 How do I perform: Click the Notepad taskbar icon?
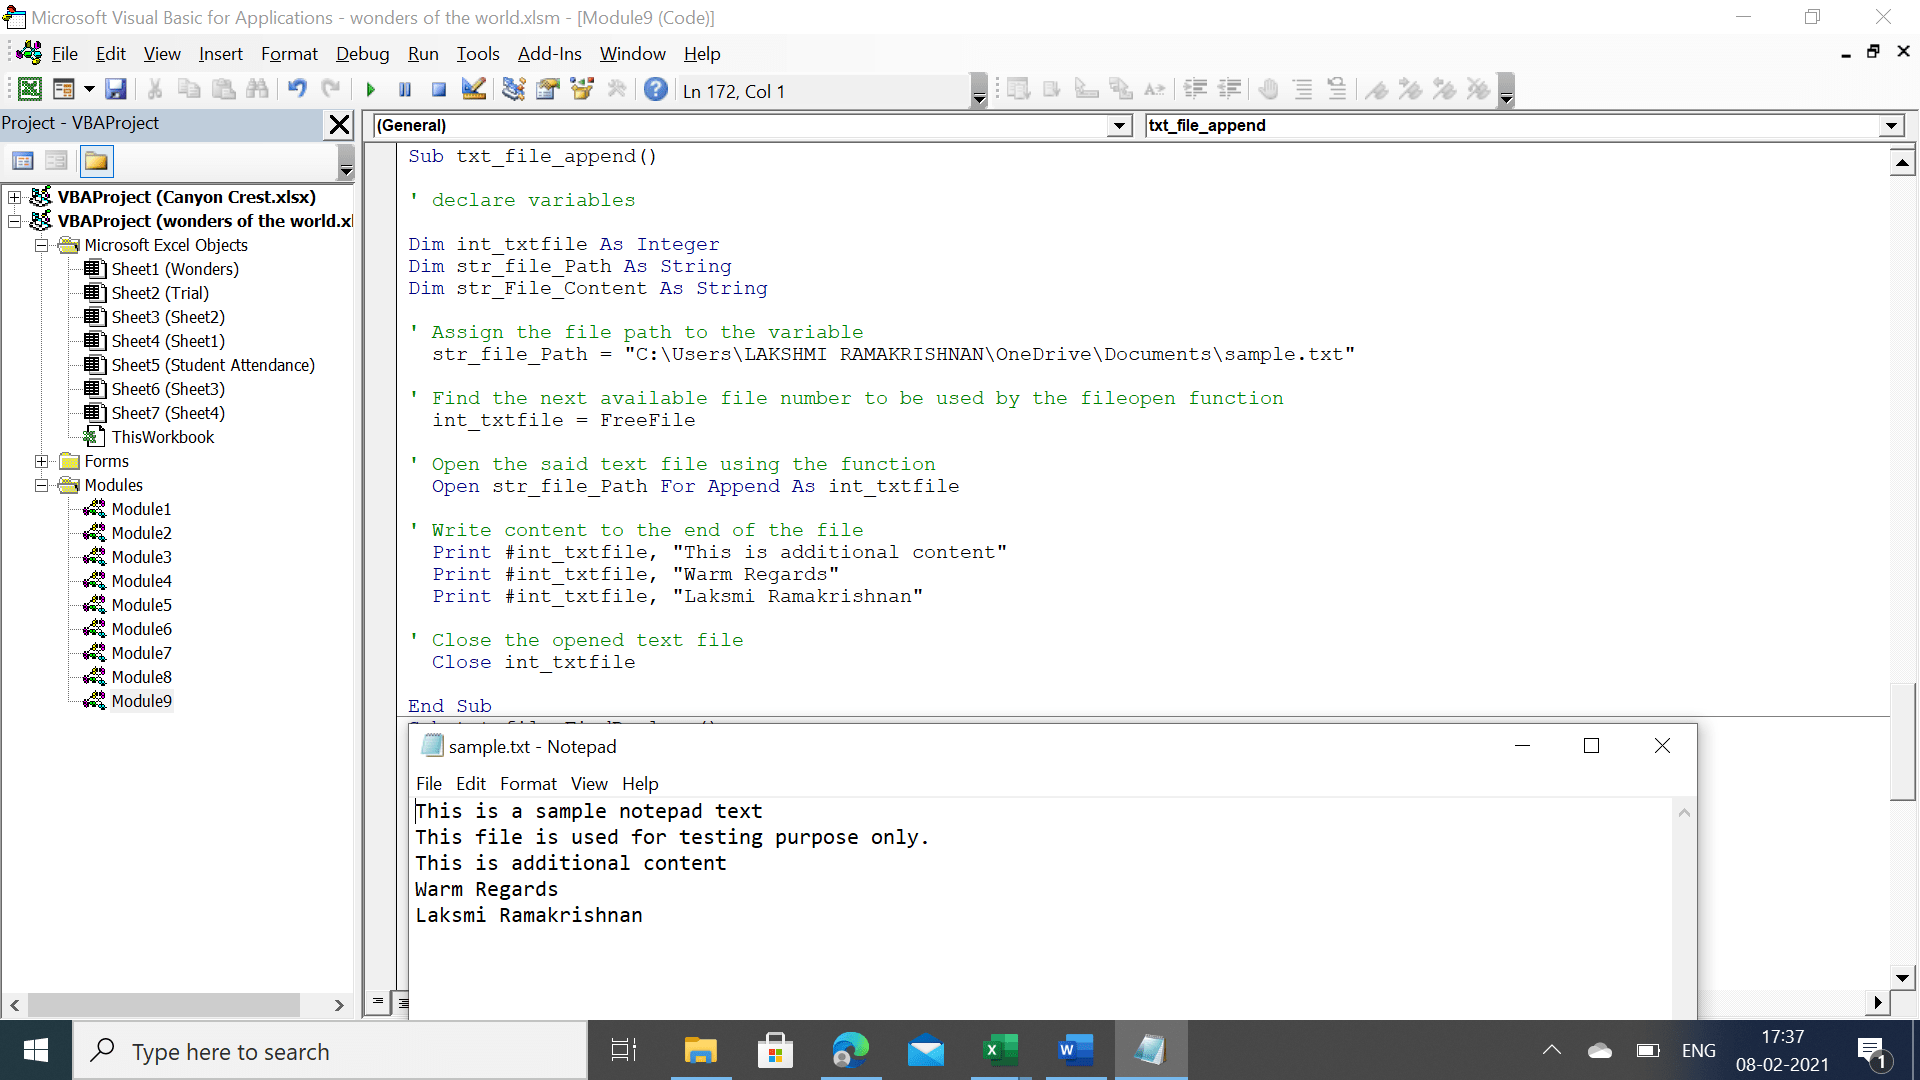[x=1151, y=1051]
